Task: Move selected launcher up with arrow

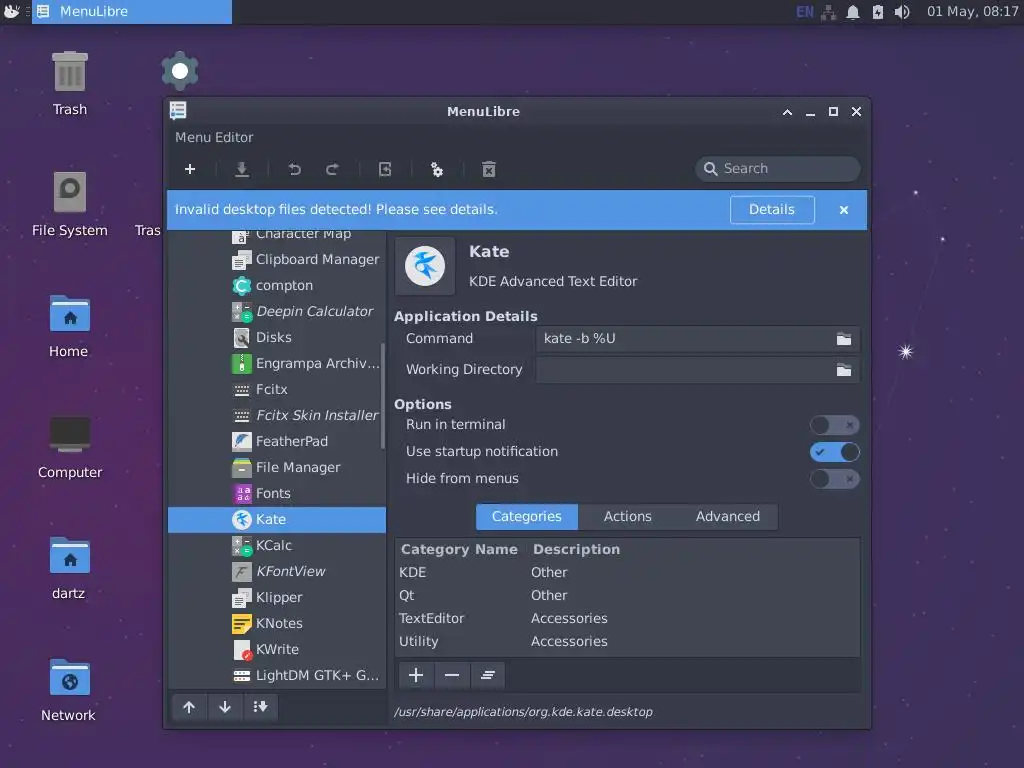Action: [x=189, y=707]
